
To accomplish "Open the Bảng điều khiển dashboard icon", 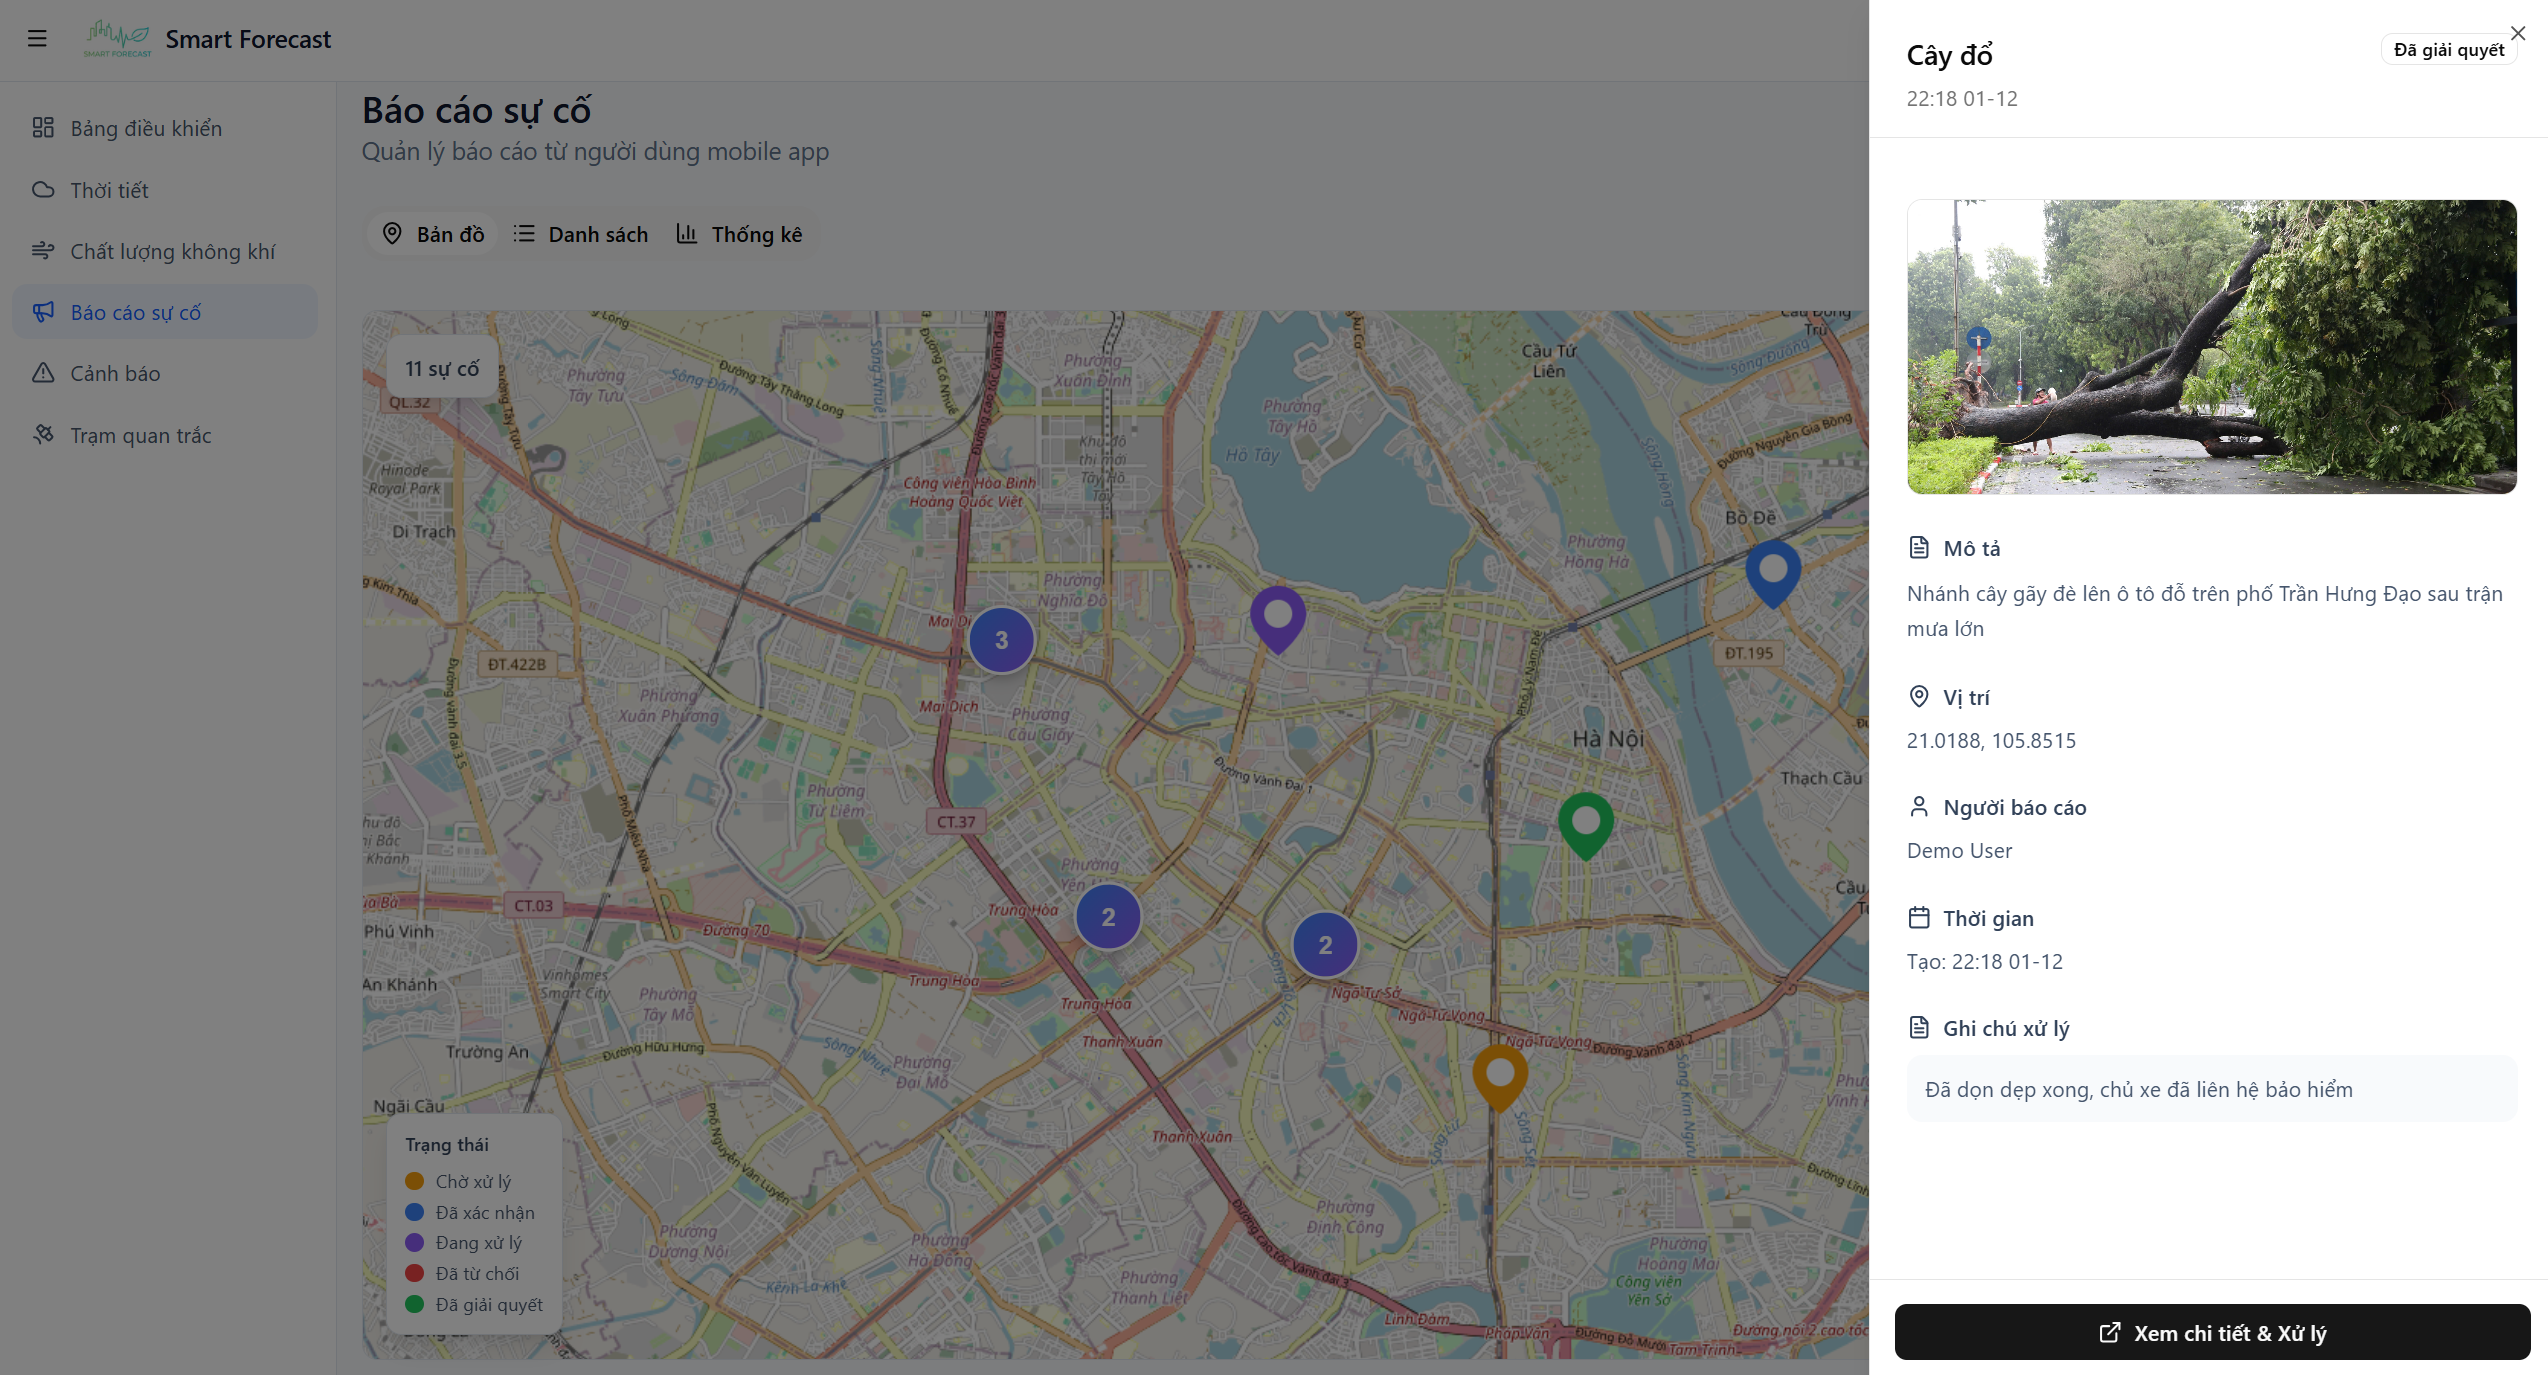I will [44, 128].
